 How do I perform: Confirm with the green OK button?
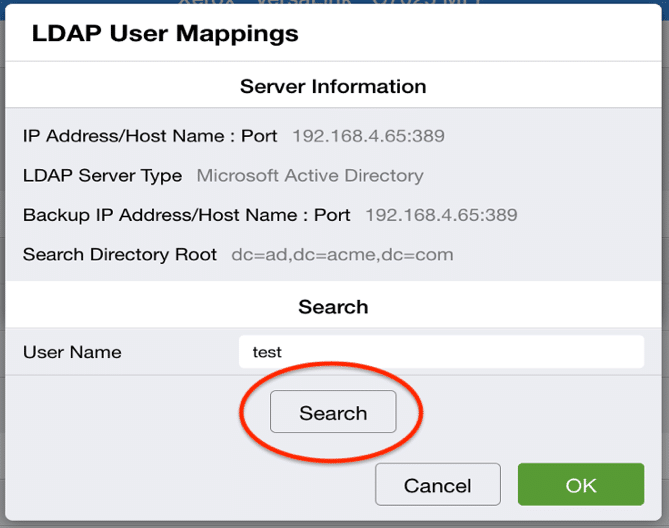click(x=581, y=484)
